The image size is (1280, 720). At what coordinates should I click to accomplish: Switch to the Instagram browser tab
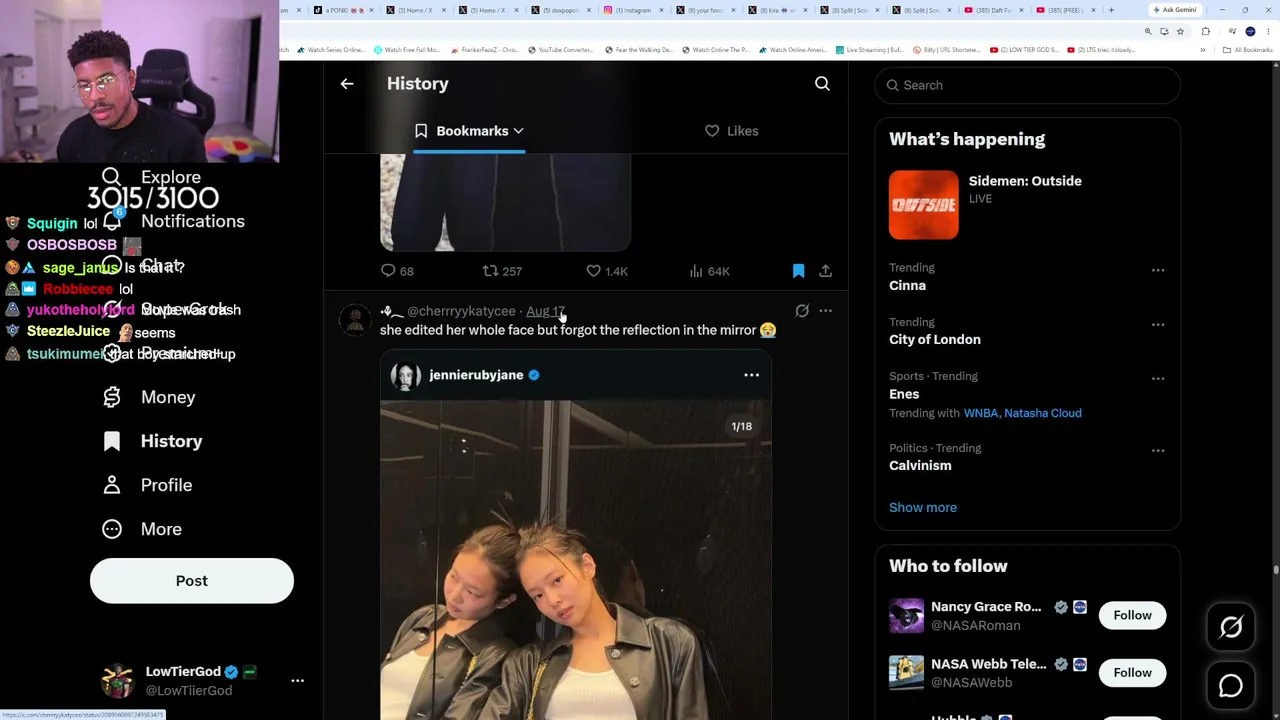point(632,10)
